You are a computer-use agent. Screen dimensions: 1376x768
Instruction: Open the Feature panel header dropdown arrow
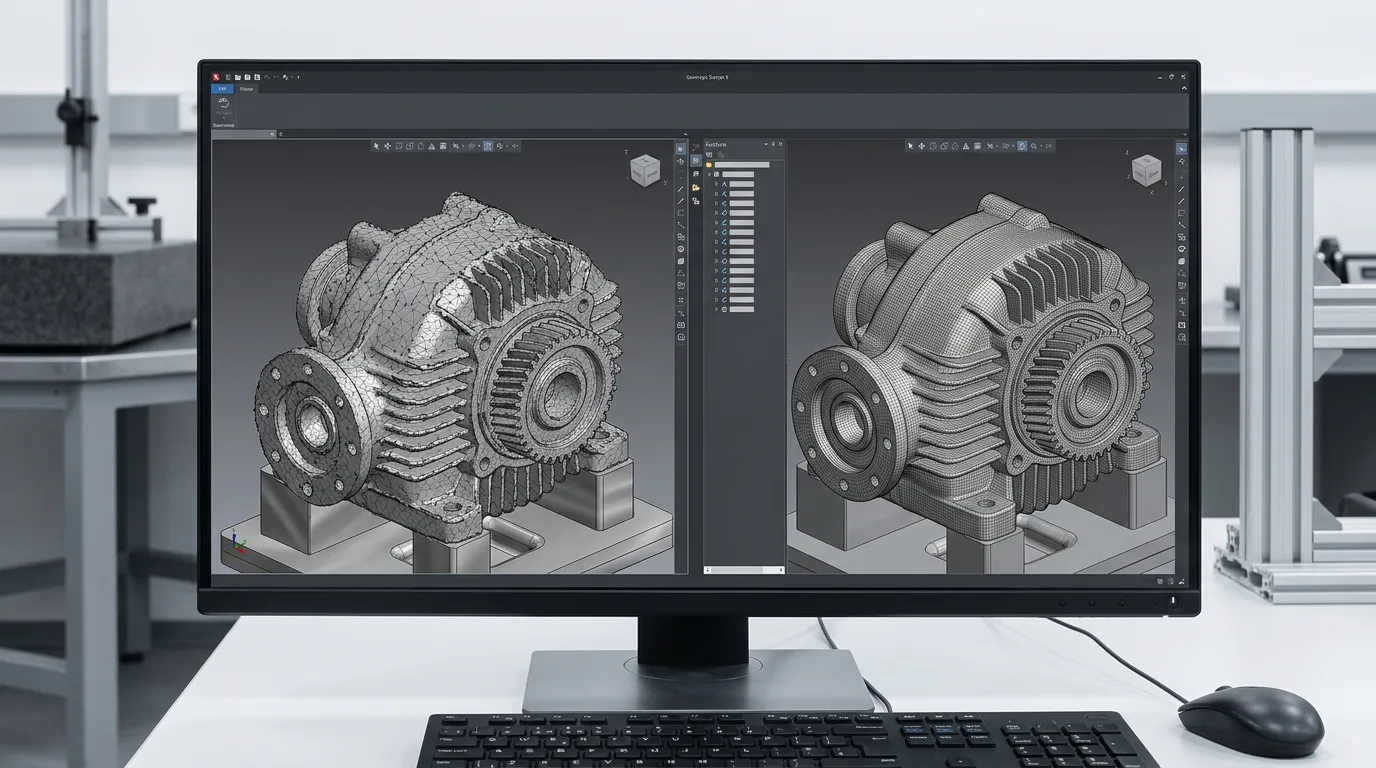[766, 144]
